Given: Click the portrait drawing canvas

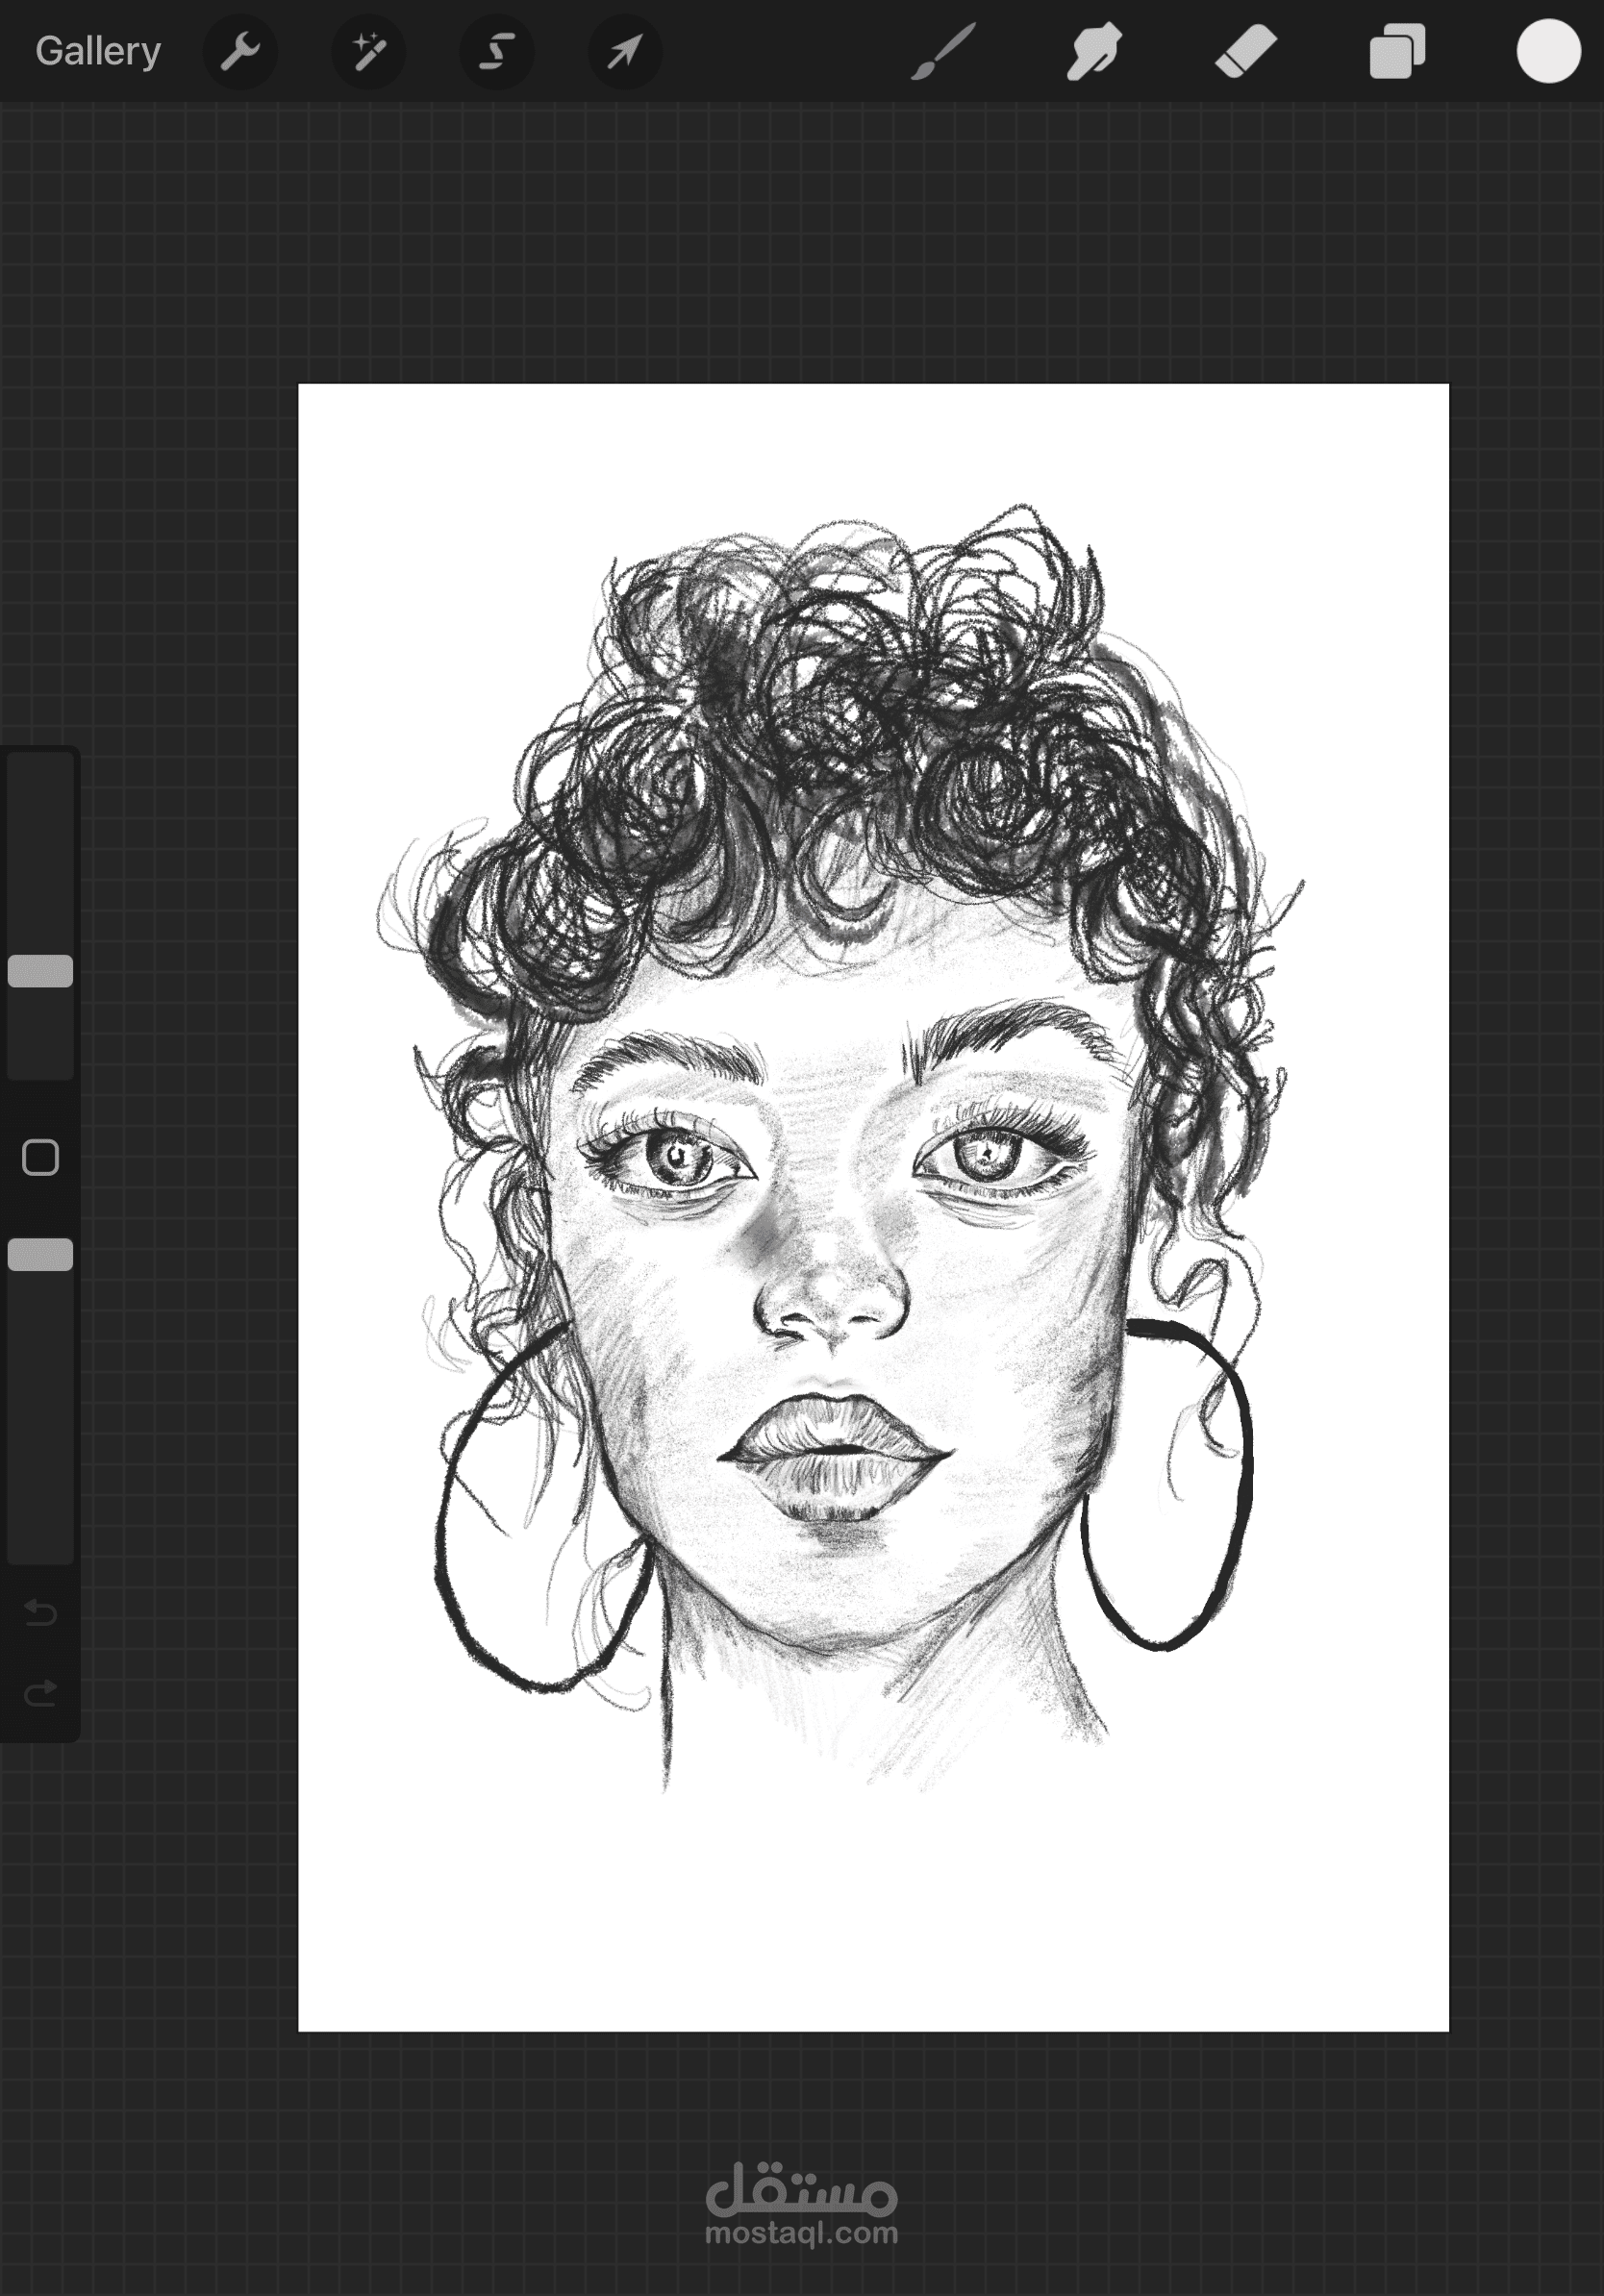Looking at the screenshot, I should (873, 1207).
